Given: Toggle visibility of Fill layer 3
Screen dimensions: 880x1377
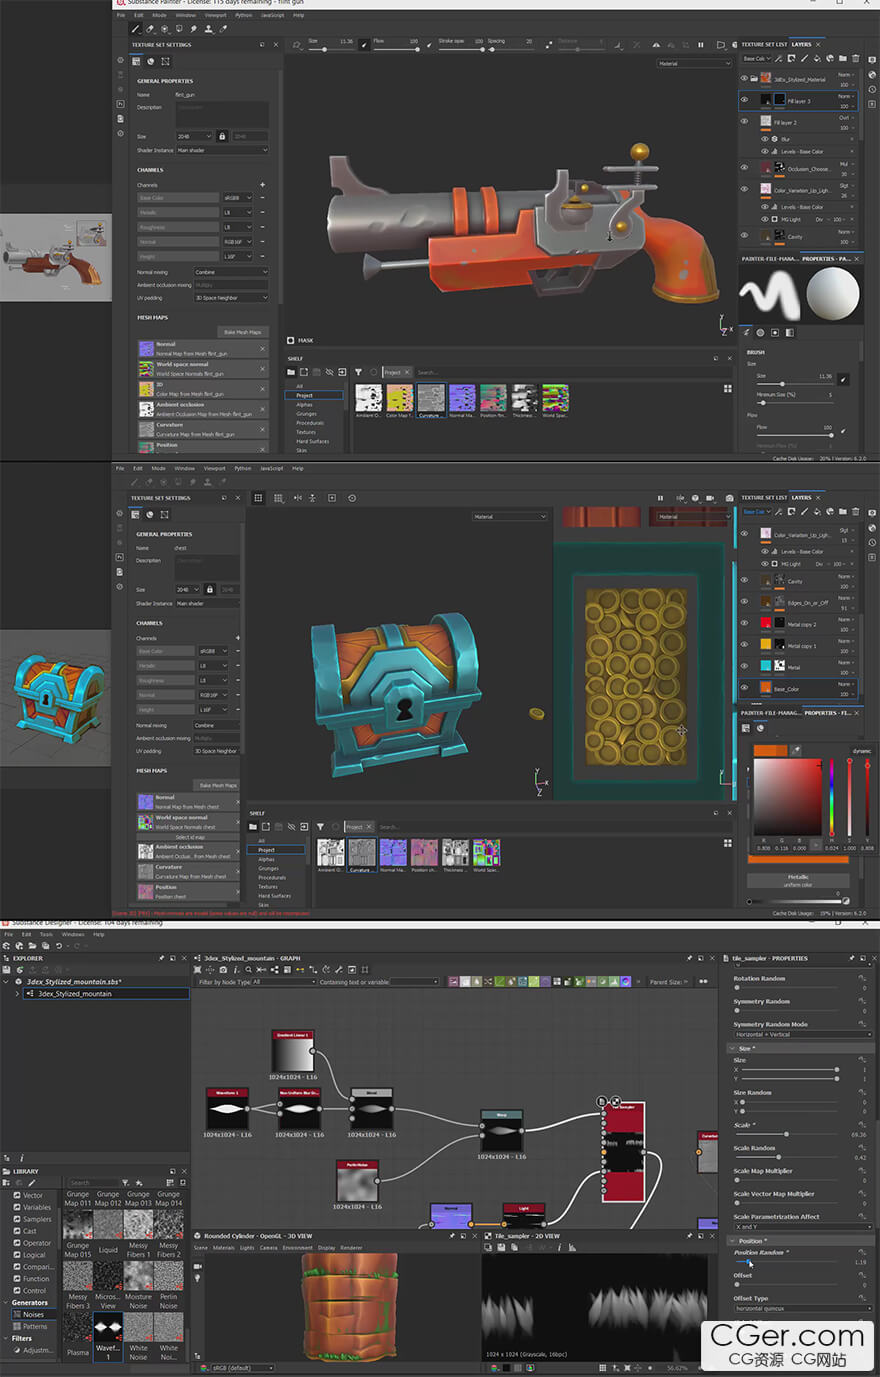Looking at the screenshot, I should tap(744, 100).
